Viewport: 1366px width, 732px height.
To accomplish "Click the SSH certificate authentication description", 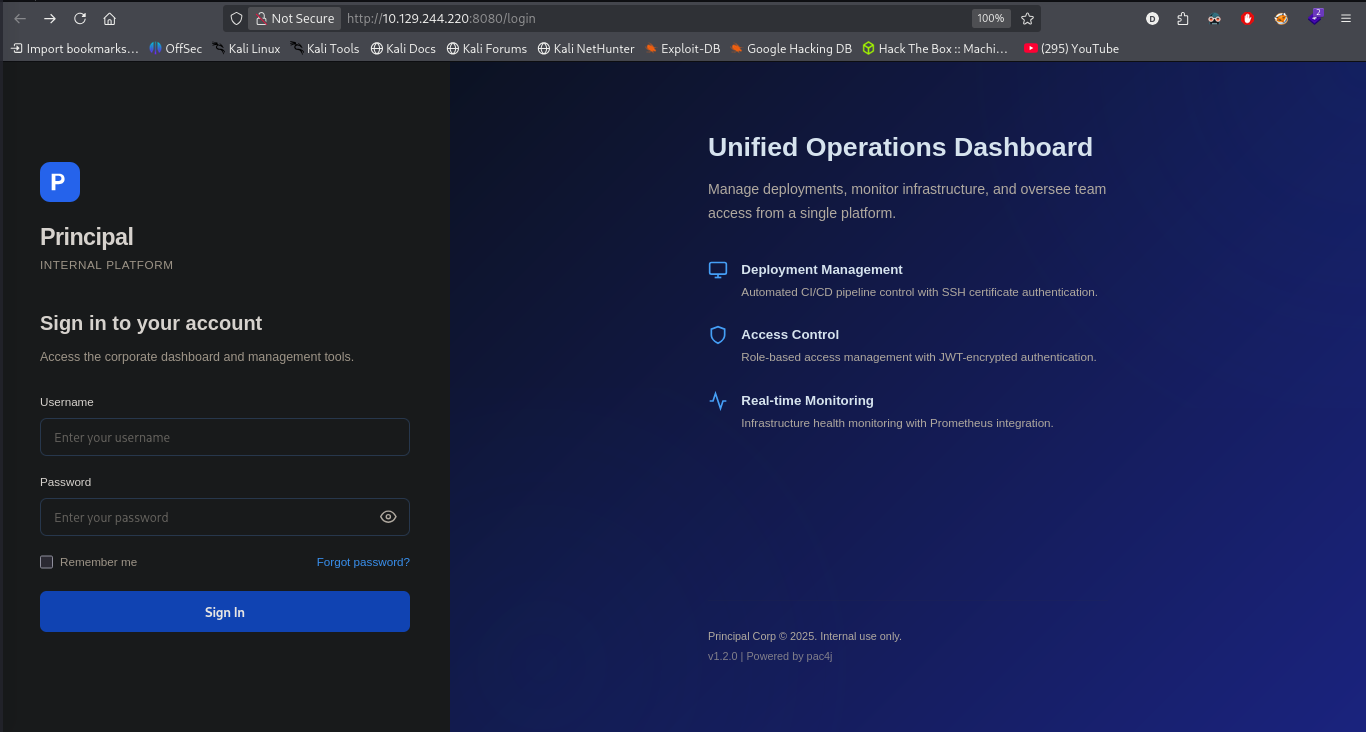I will coord(919,292).
